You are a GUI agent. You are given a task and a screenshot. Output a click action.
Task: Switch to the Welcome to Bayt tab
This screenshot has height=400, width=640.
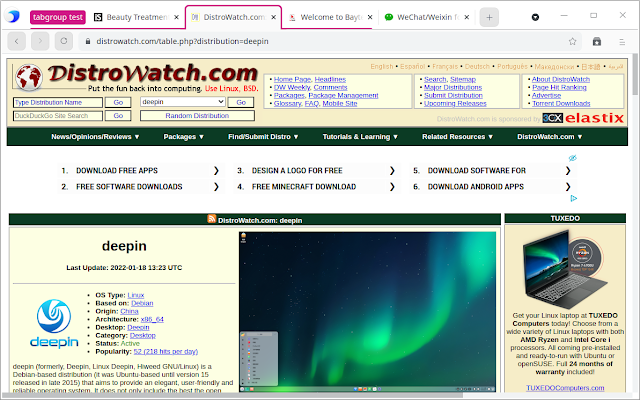point(331,17)
